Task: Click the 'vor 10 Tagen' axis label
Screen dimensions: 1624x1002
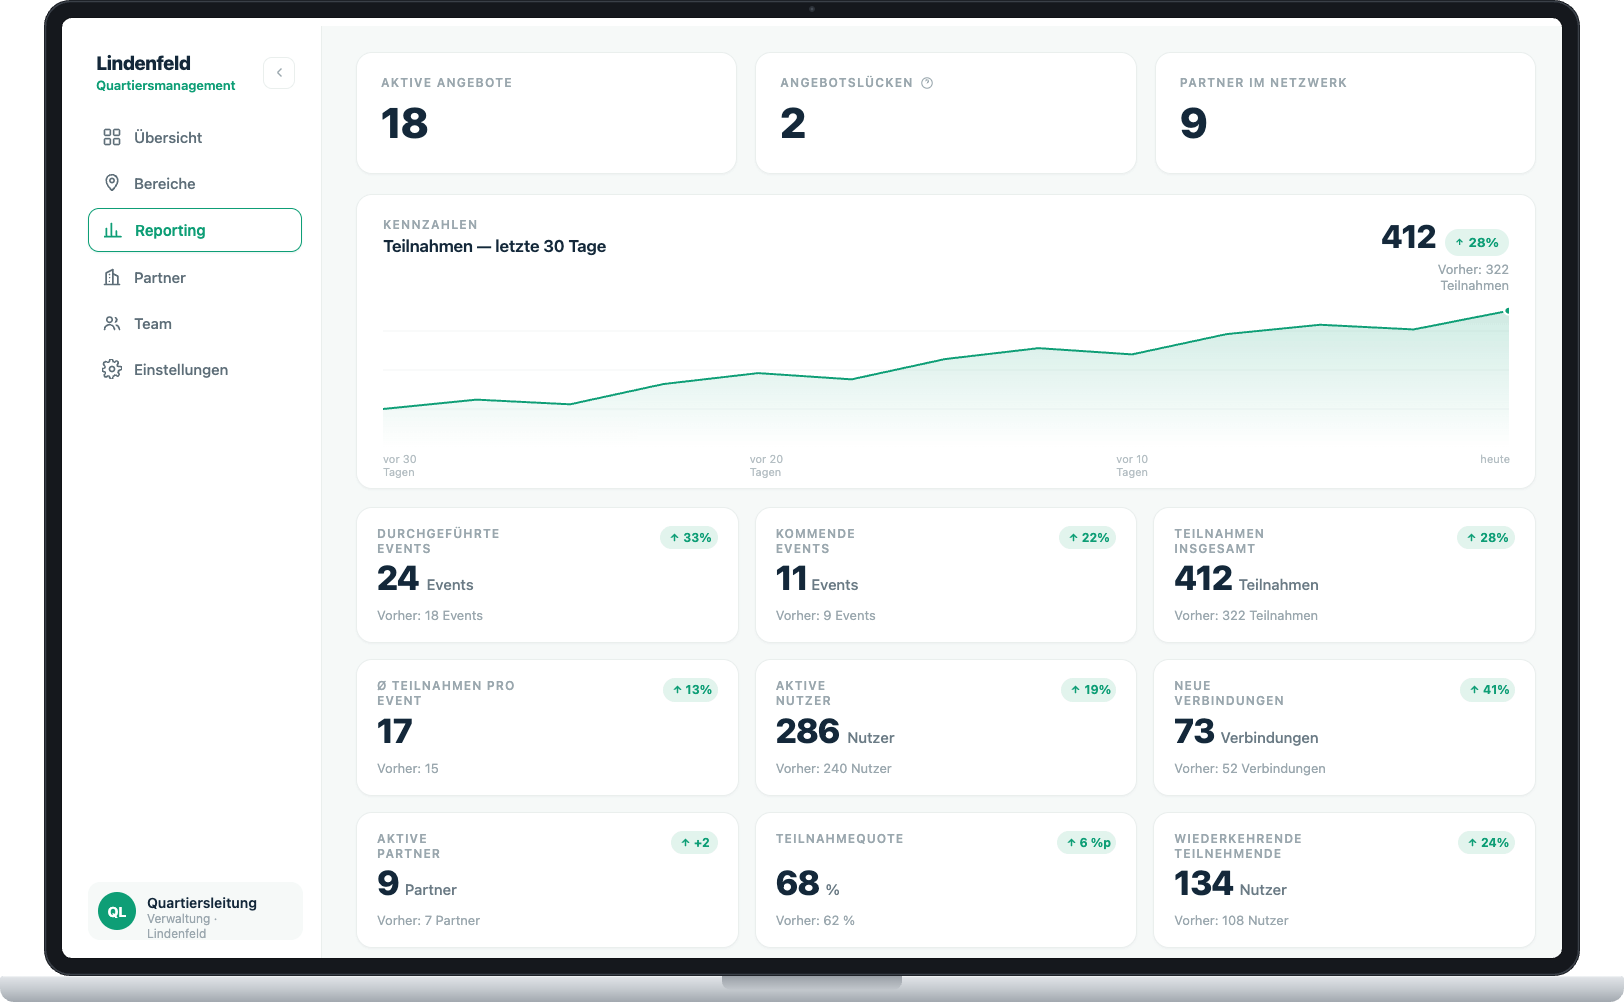Action: point(1132,465)
